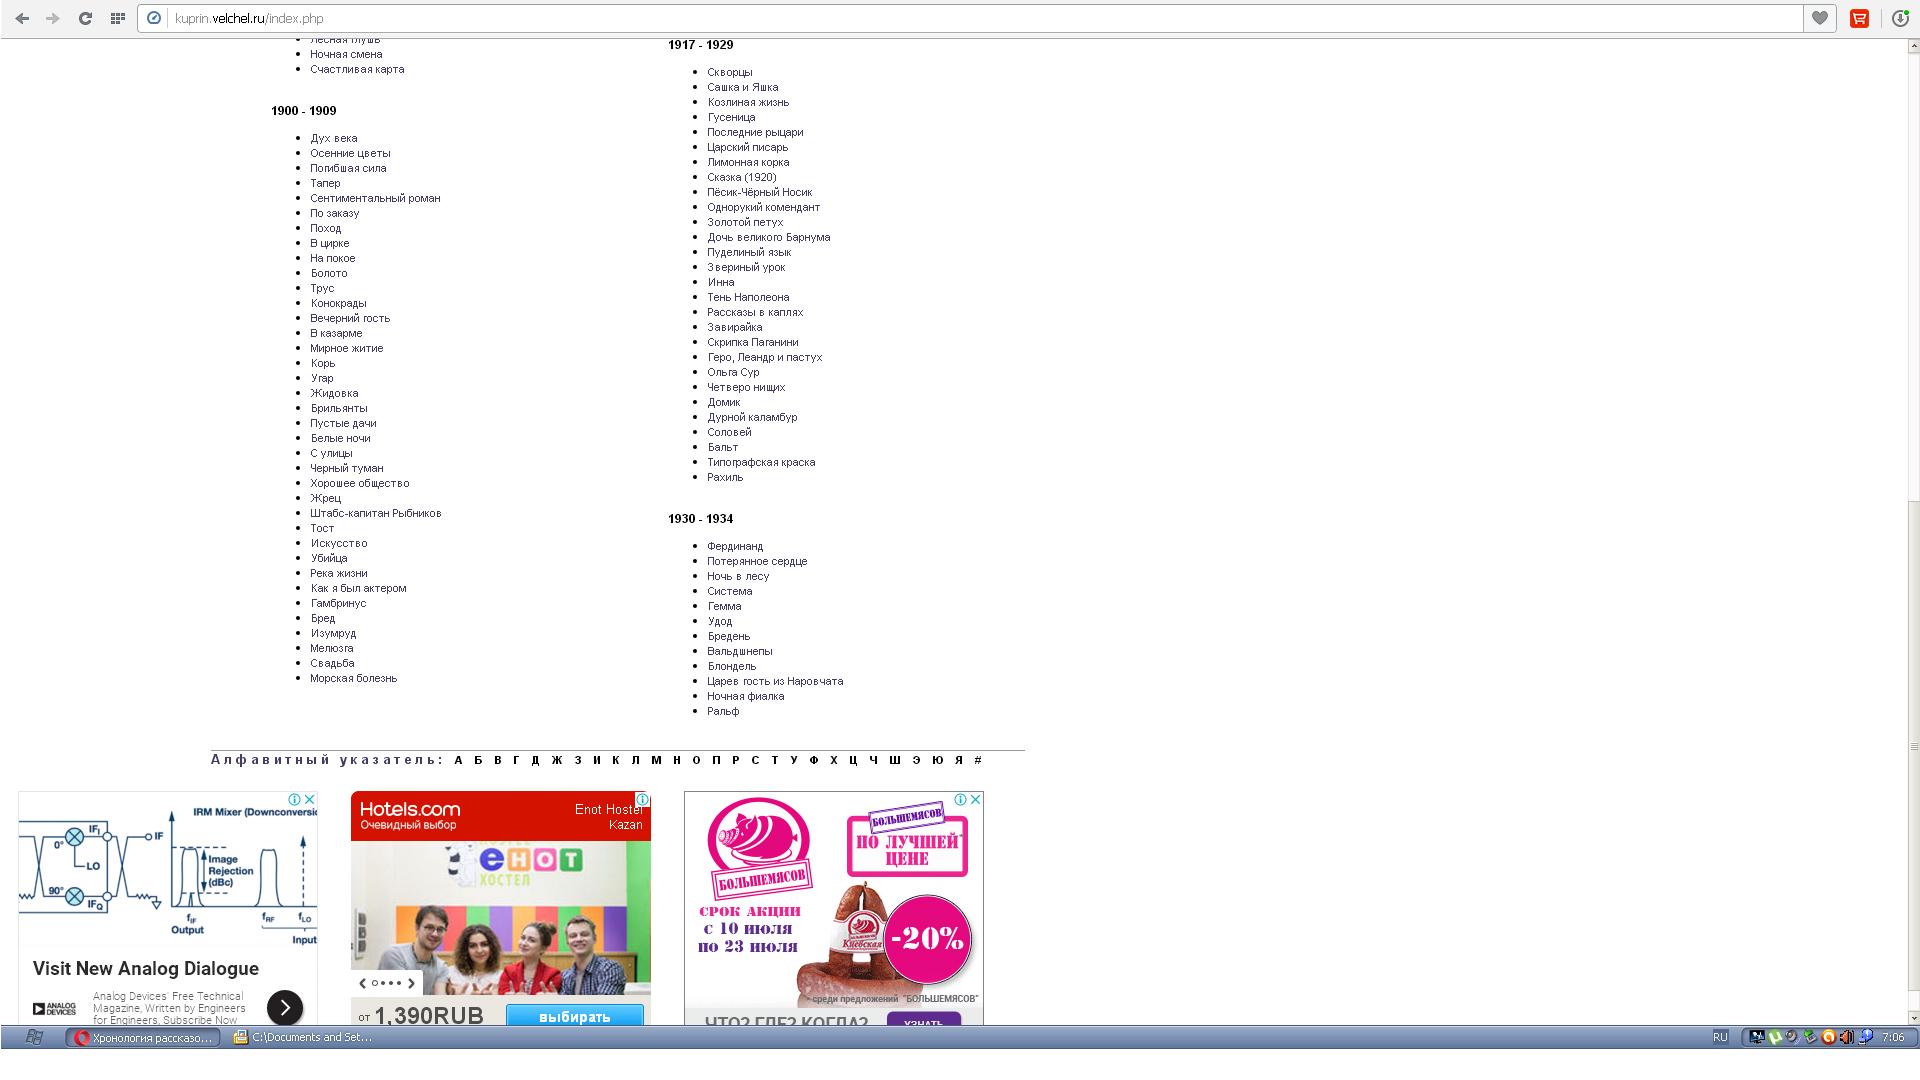Open the uTorrent tray icon
The height and width of the screenshot is (1080, 1920).
pos(1774,1037)
